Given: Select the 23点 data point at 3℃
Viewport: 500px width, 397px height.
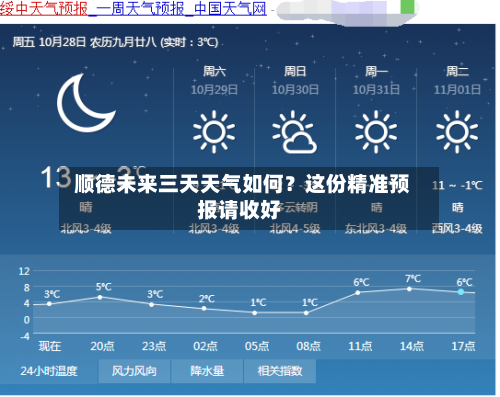Looking at the screenshot, I should pyautogui.click(x=152, y=304).
